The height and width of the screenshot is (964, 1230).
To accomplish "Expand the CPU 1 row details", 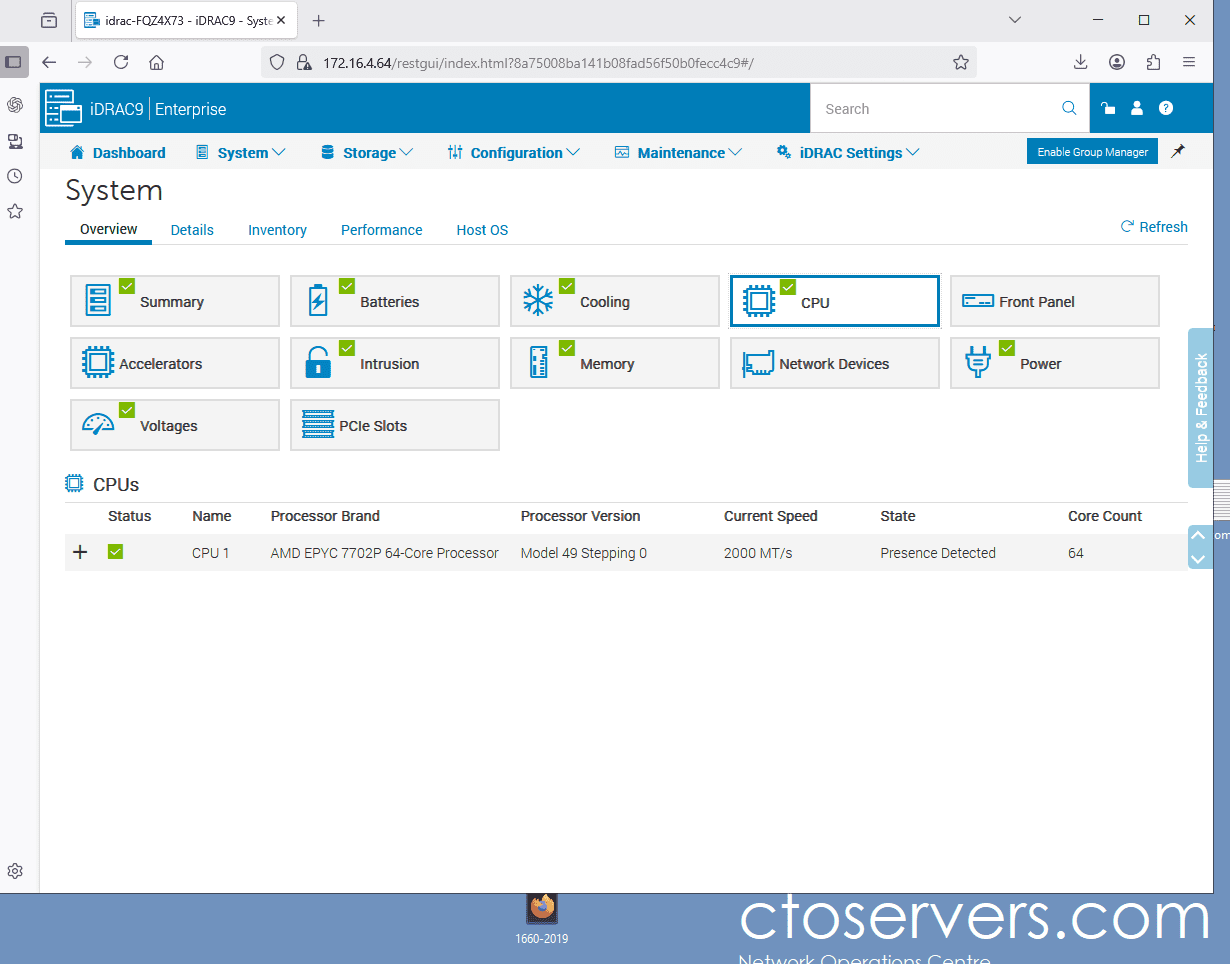I will click(x=81, y=552).
